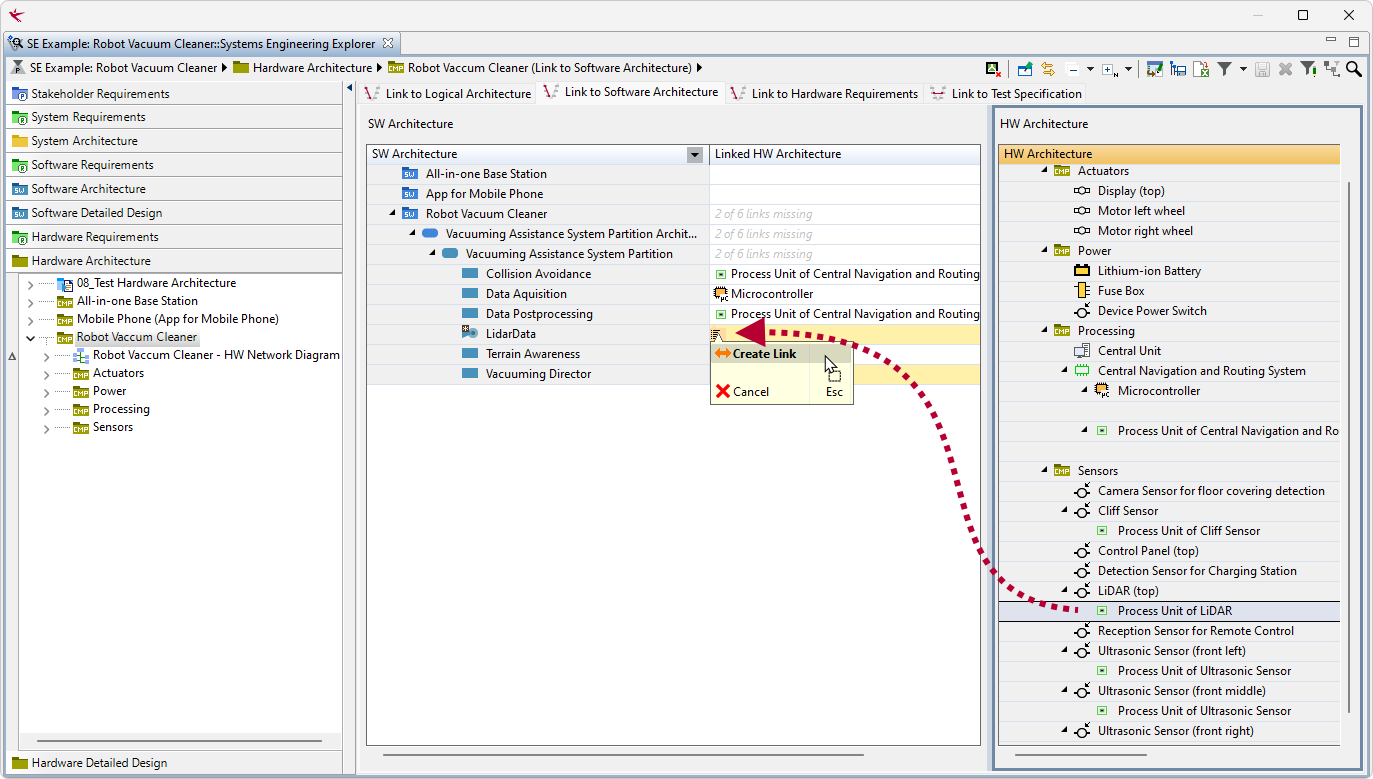This screenshot has height=779, width=1373.
Task: Click the LidarData row icon
Action: click(x=469, y=333)
